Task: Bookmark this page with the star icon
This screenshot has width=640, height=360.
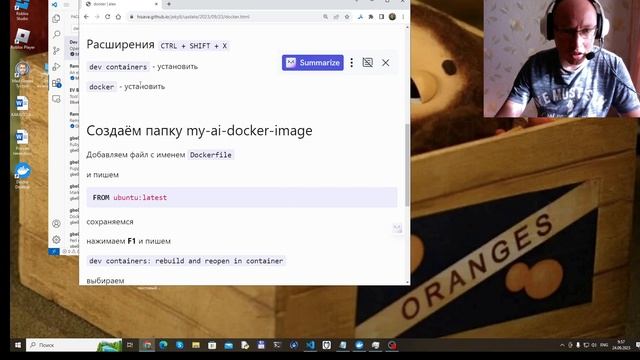Action: [347, 17]
